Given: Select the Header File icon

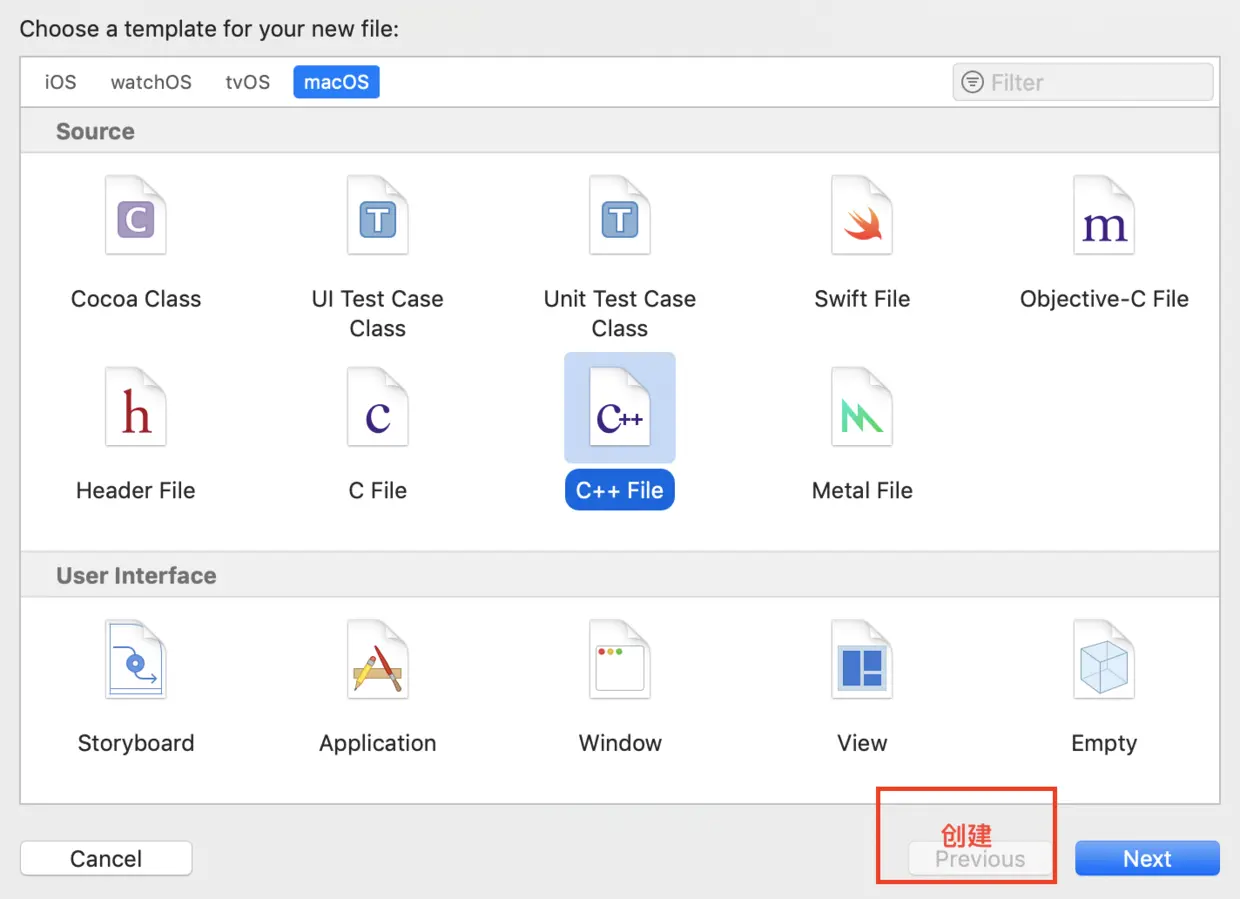Looking at the screenshot, I should (136, 408).
